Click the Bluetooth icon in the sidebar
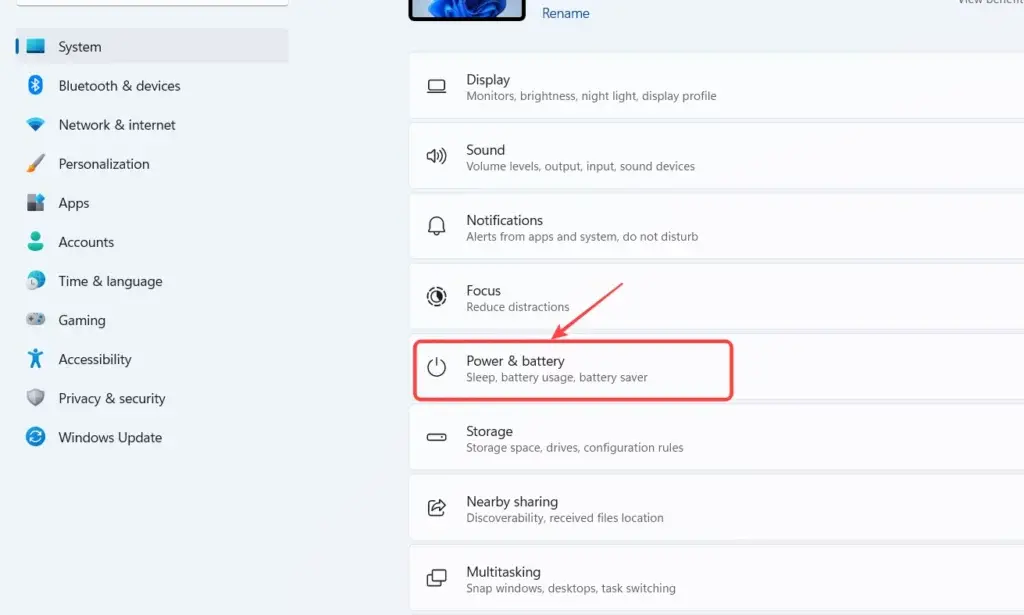1024x615 pixels. 33,86
